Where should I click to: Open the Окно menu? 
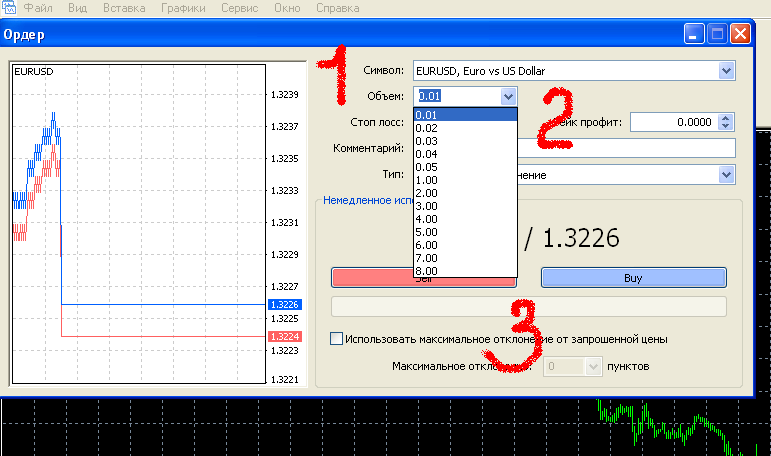click(x=287, y=8)
